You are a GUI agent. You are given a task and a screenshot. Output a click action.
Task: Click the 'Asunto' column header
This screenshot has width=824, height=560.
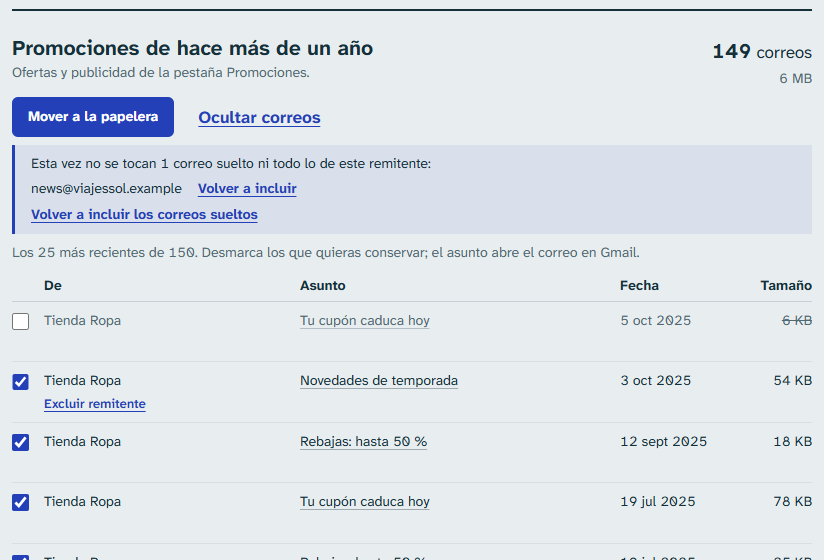coord(323,285)
